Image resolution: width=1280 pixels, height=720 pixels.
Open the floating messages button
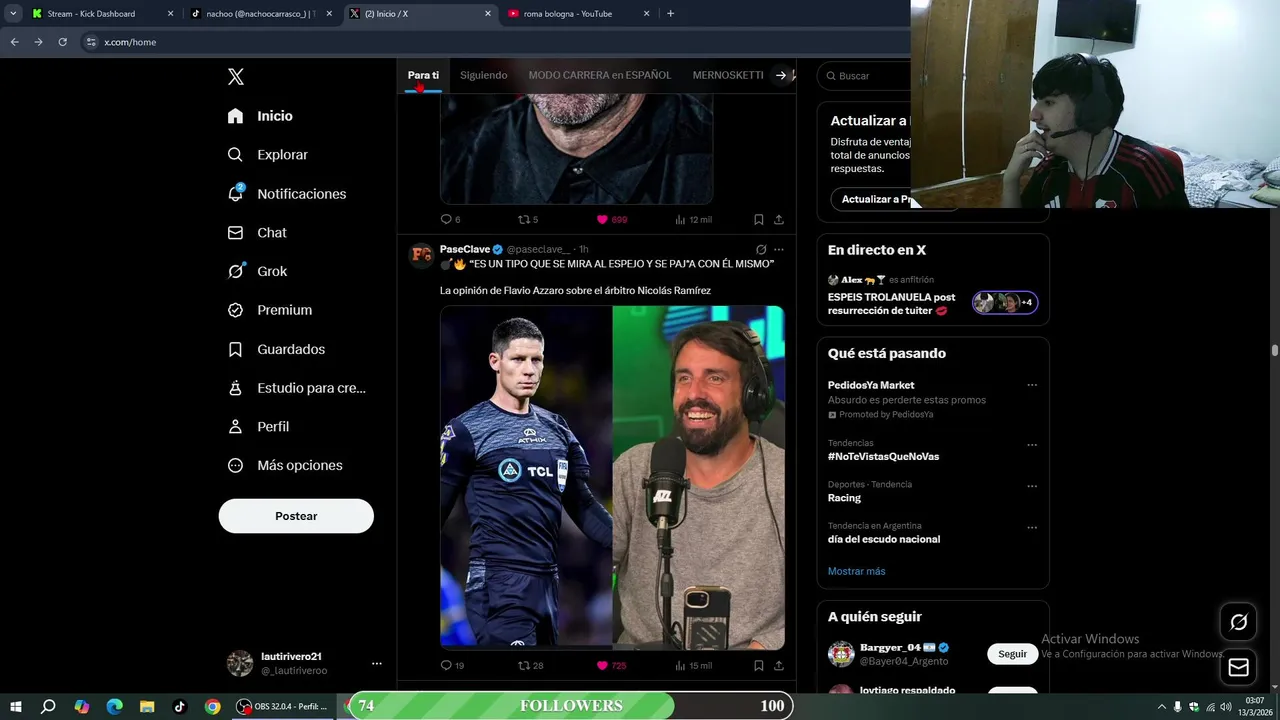[1238, 667]
